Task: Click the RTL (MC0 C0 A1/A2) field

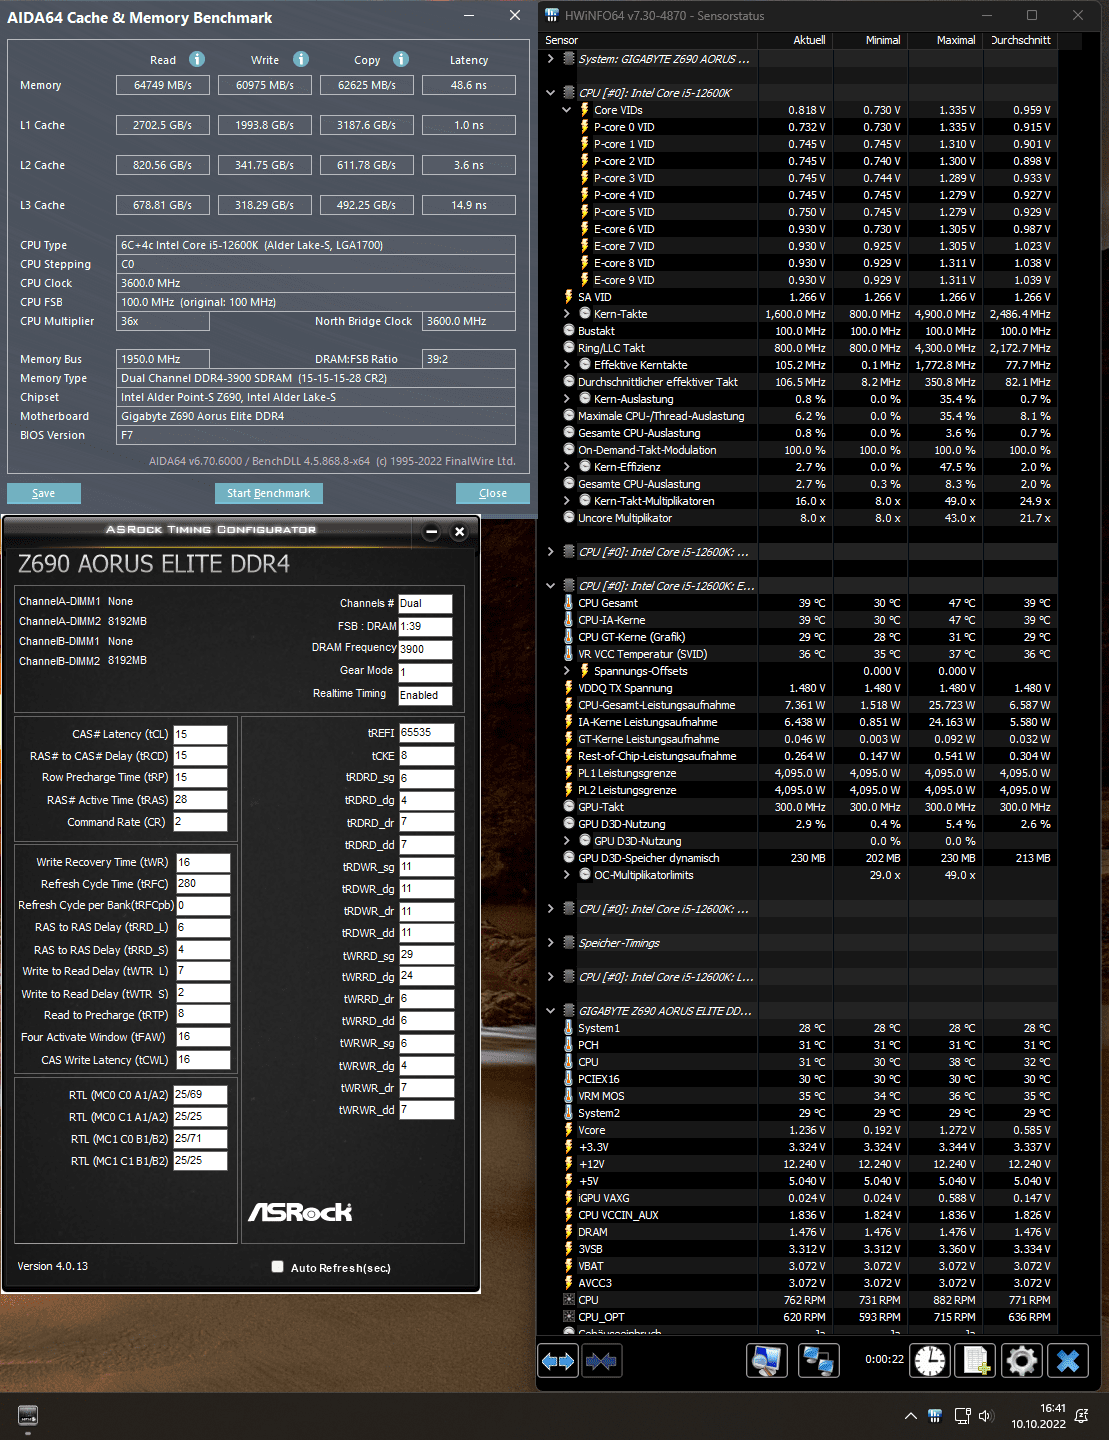Action: [200, 1095]
